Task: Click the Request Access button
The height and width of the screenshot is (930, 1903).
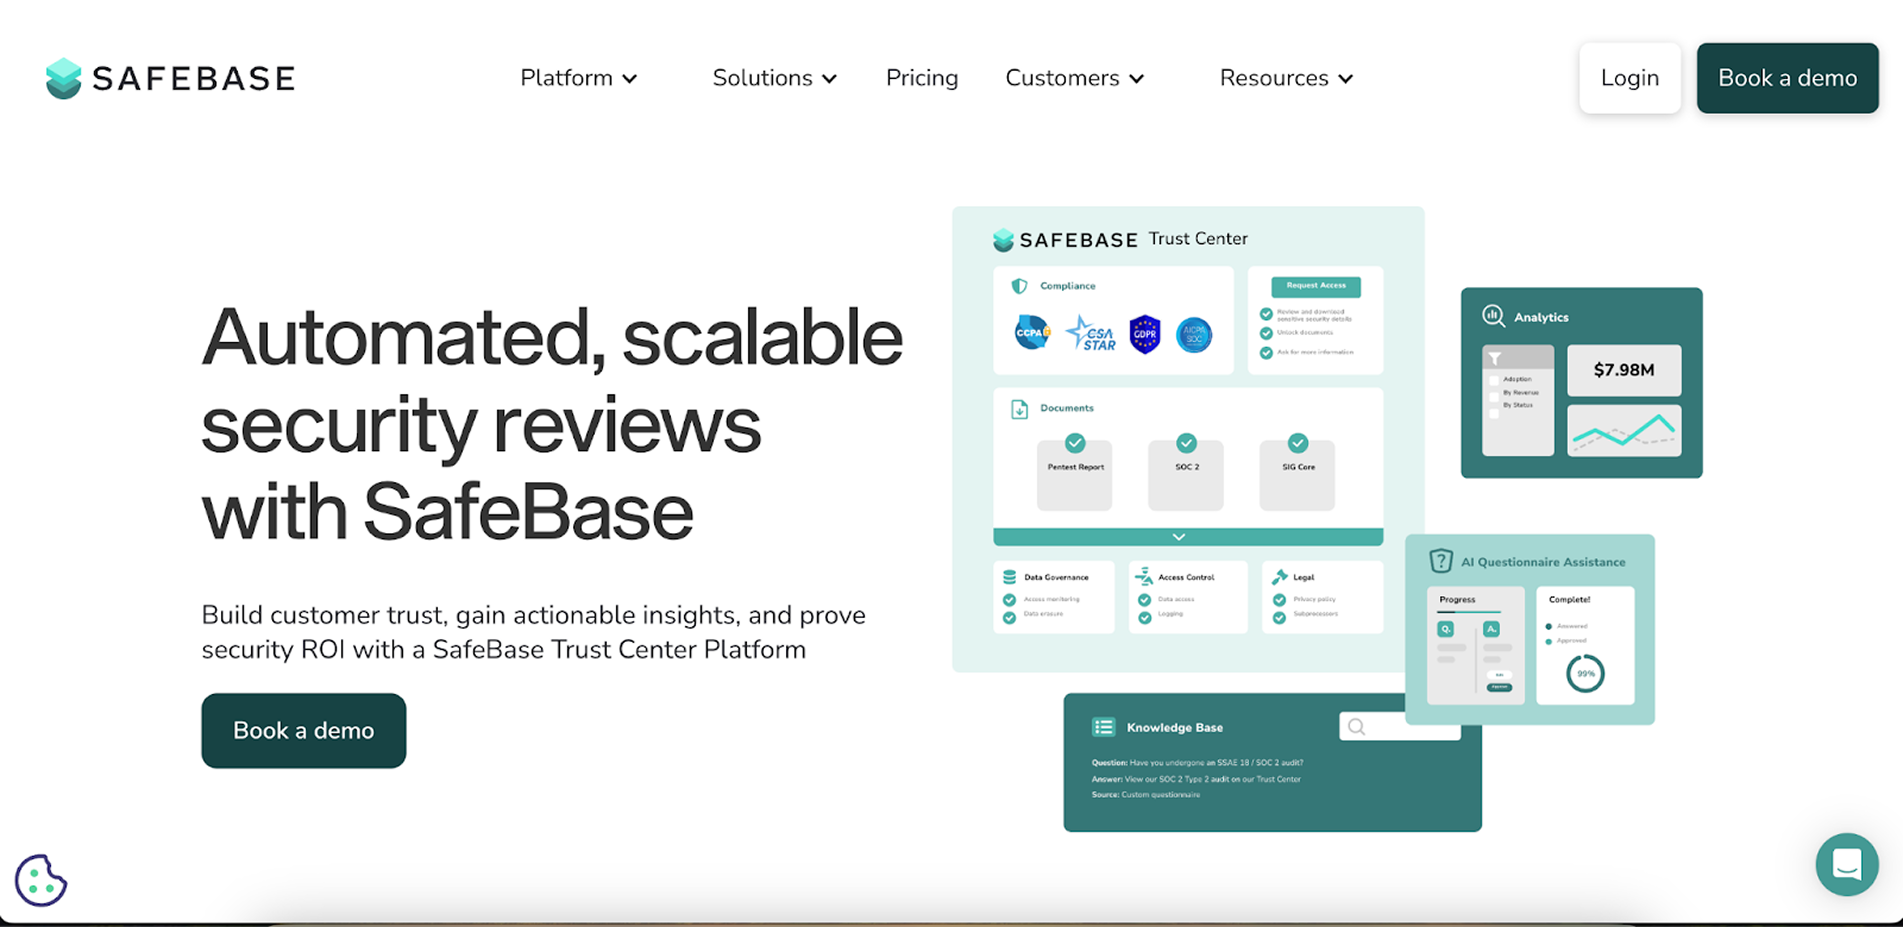Action: pyautogui.click(x=1316, y=286)
